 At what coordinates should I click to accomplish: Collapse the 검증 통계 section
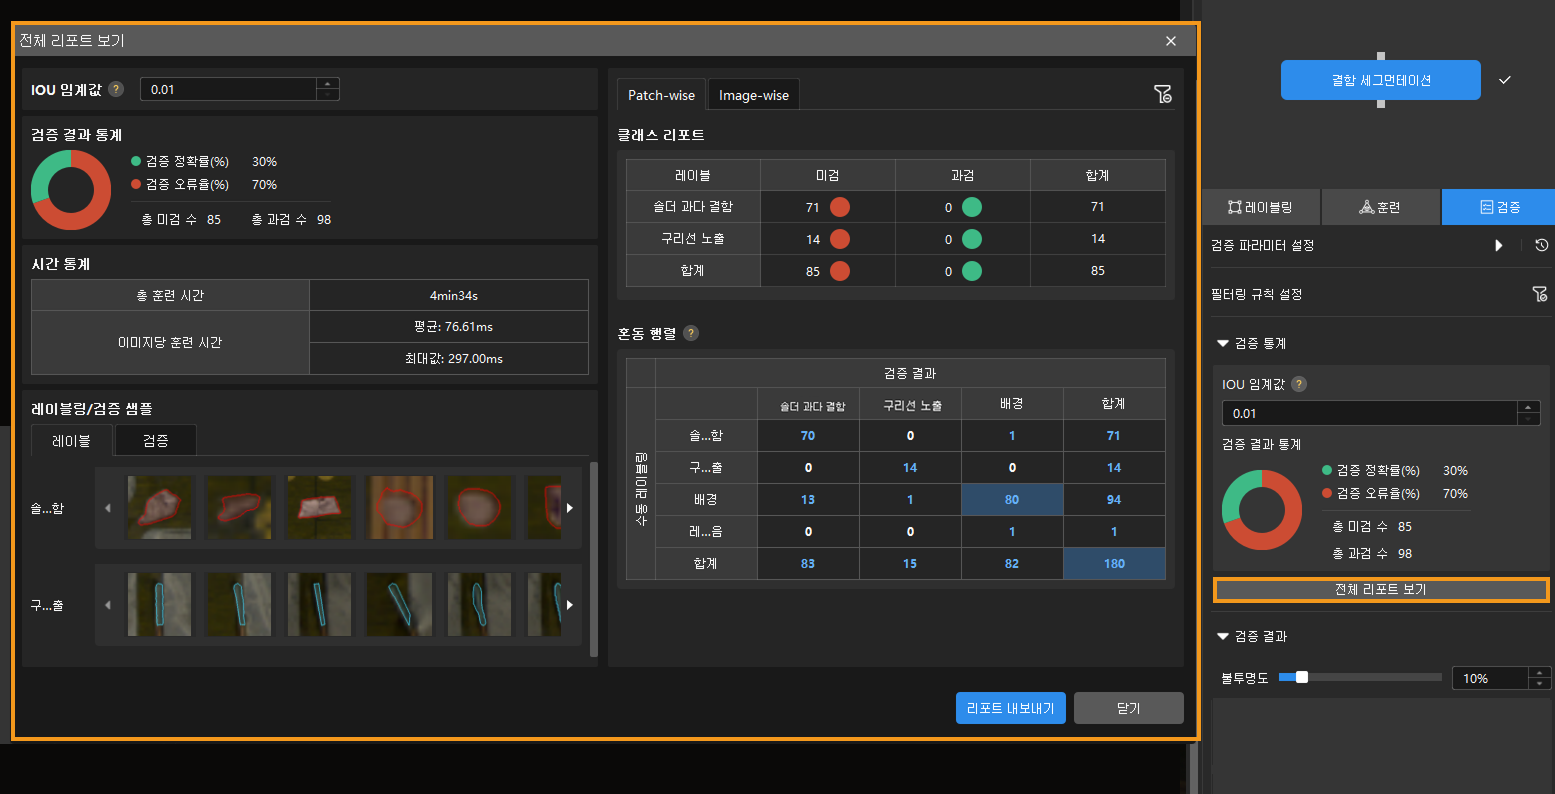click(x=1222, y=343)
